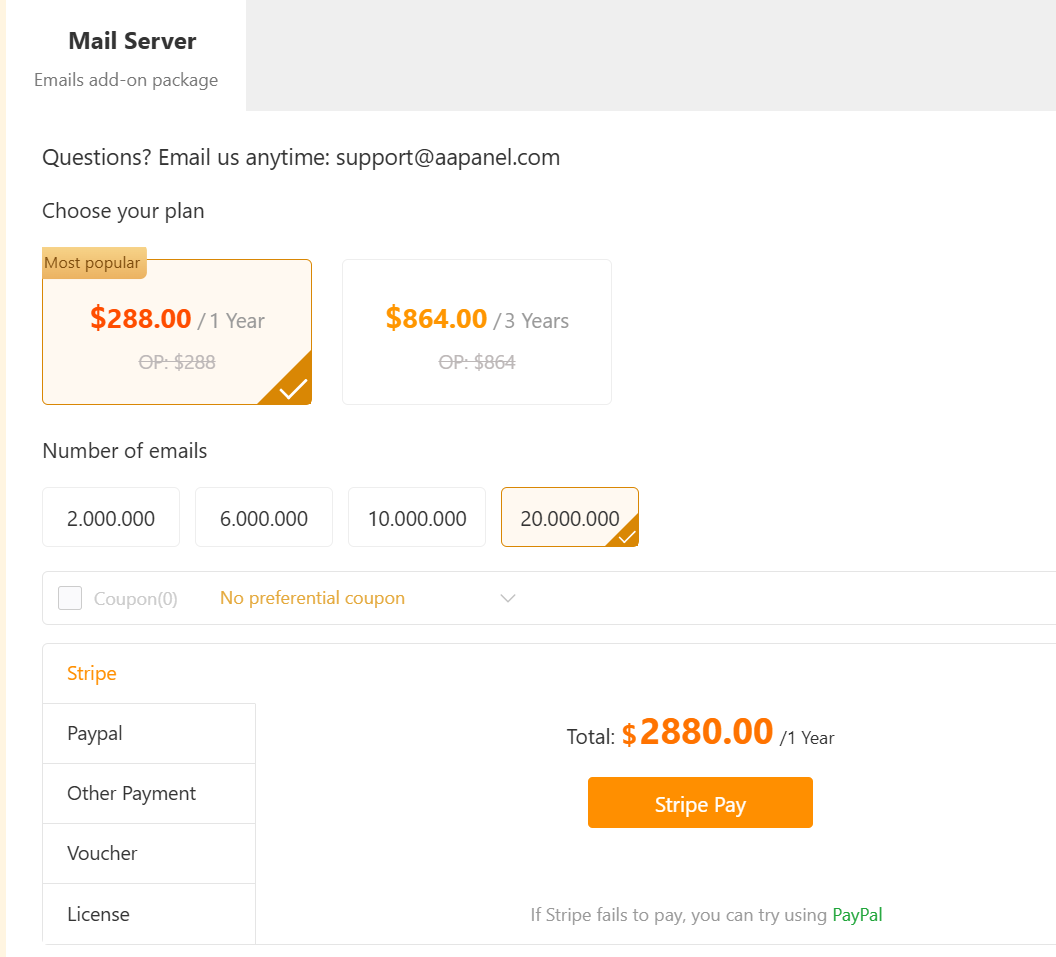Choose 6.000.000 emails option
The height and width of the screenshot is (957, 1056).
pos(264,518)
